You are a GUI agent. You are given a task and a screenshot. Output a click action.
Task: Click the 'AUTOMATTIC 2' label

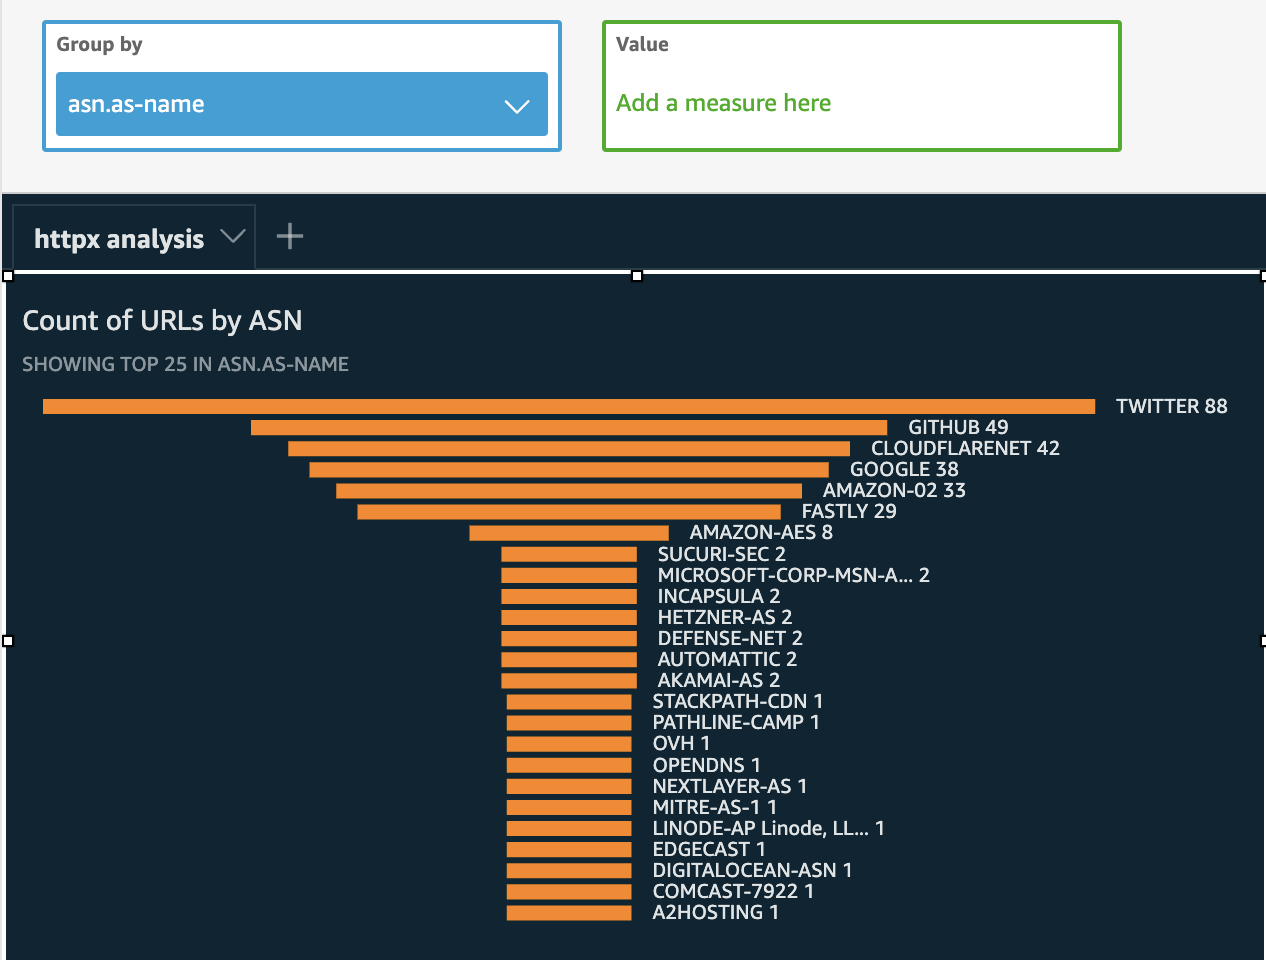(x=727, y=659)
